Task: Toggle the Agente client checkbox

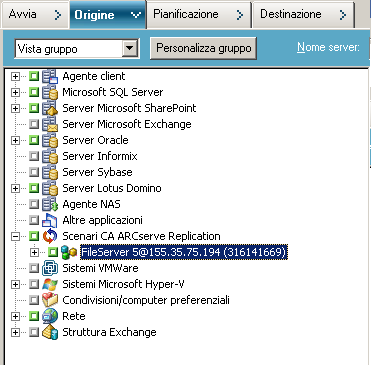Action: [x=34, y=76]
